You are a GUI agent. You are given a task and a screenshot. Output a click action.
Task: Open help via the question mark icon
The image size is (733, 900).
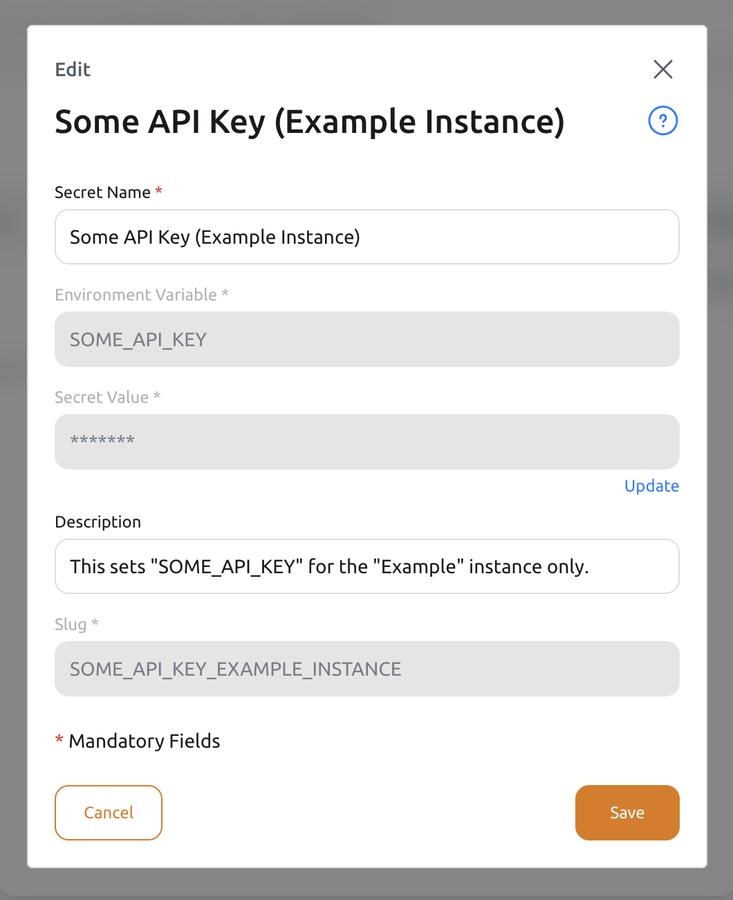(663, 121)
